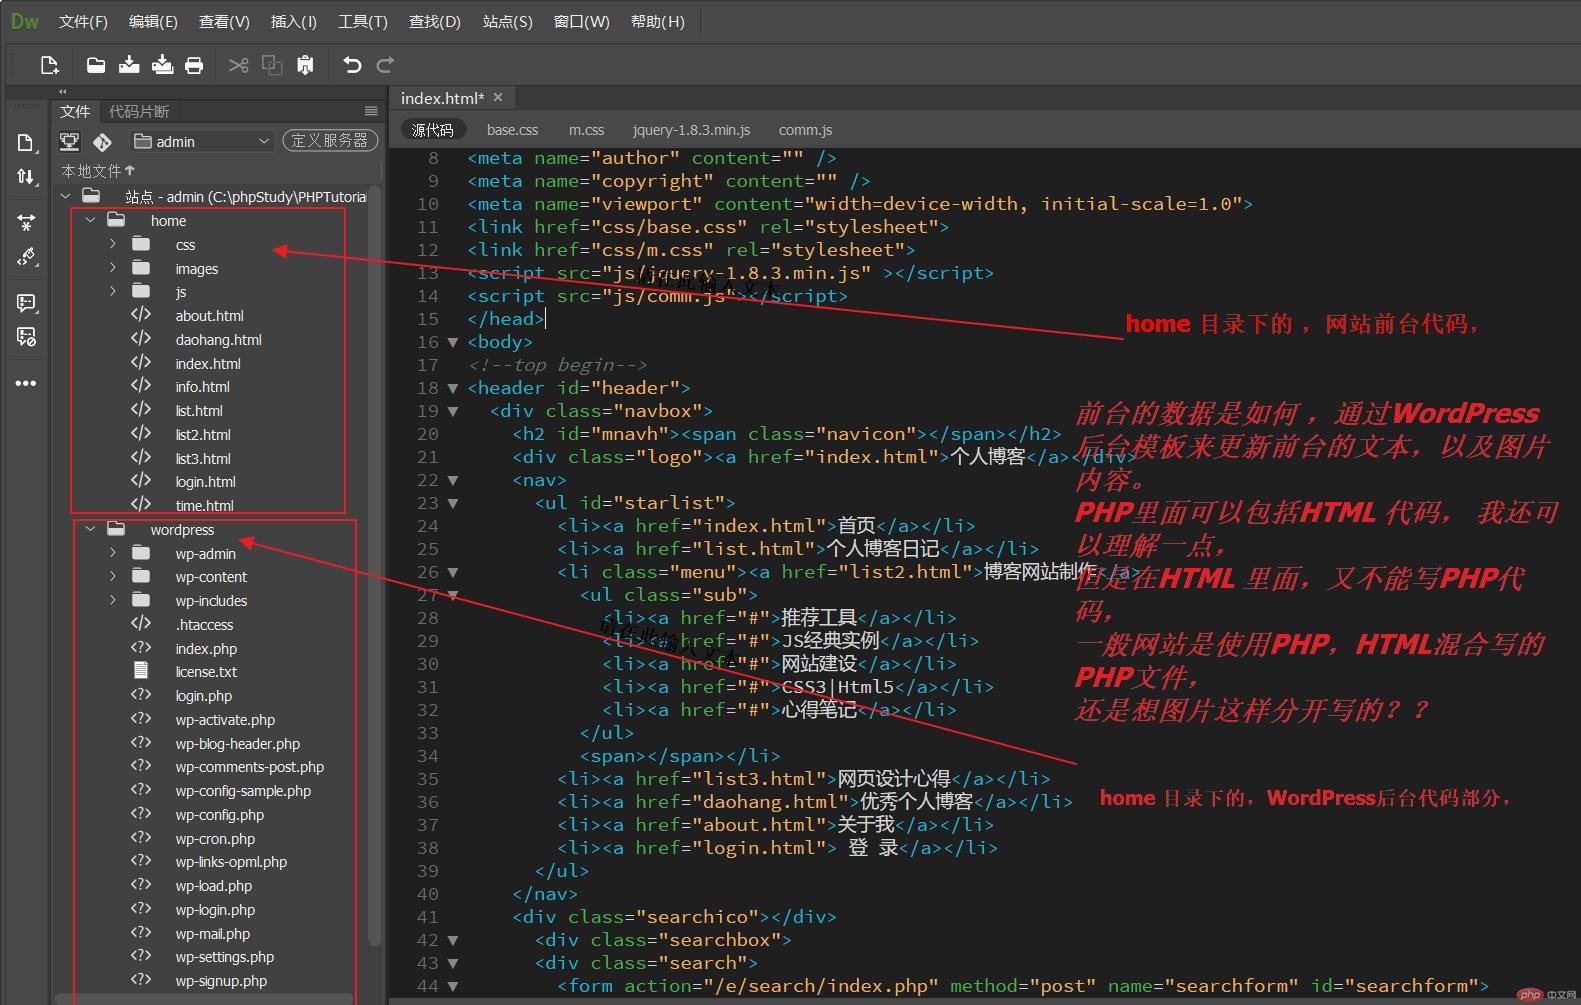The height and width of the screenshot is (1005, 1581).
Task: Click the Dreamweaver Dw logo
Action: [x=25, y=21]
